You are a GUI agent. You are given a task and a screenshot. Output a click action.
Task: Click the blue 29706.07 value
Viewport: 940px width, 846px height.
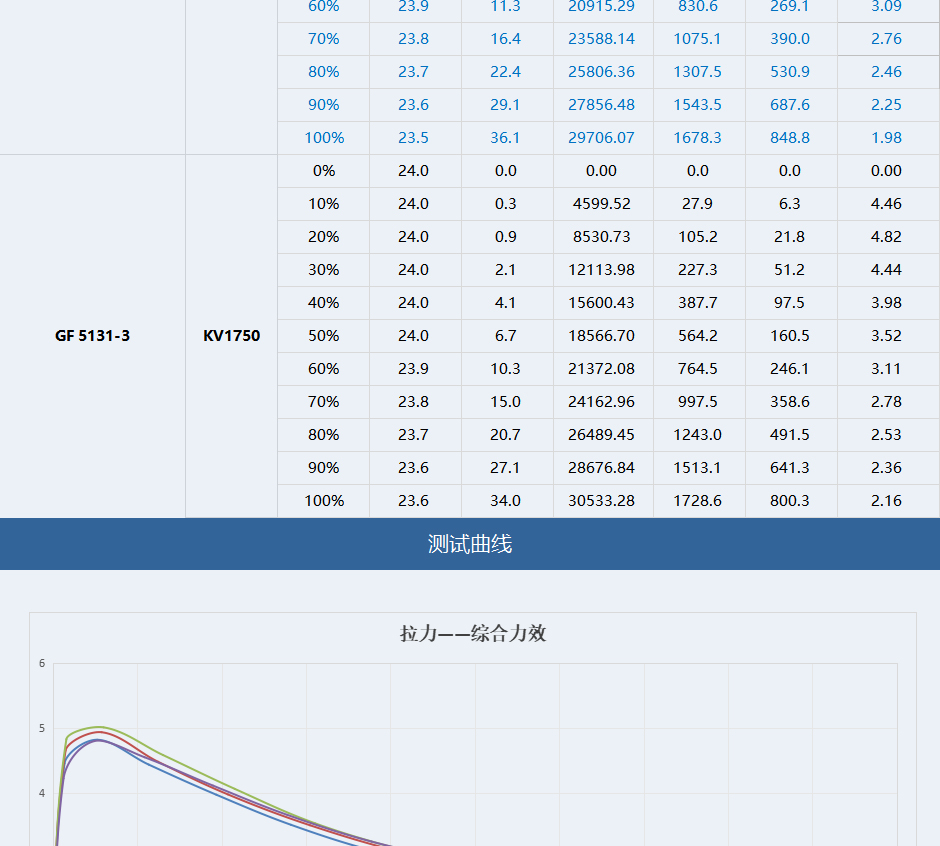tap(601, 138)
